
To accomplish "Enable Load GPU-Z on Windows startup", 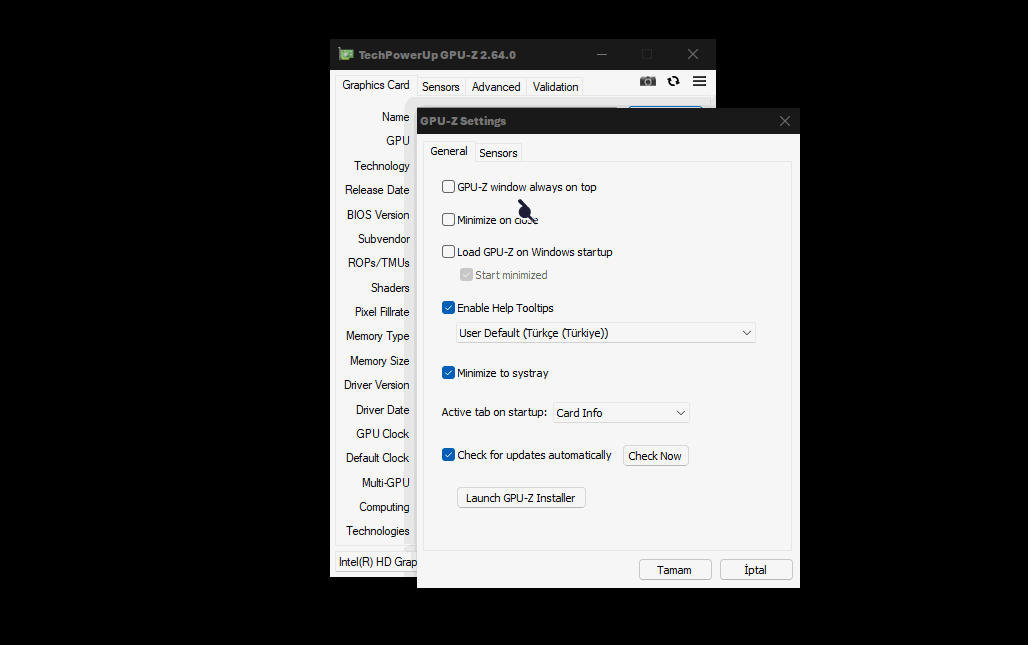I will [448, 252].
